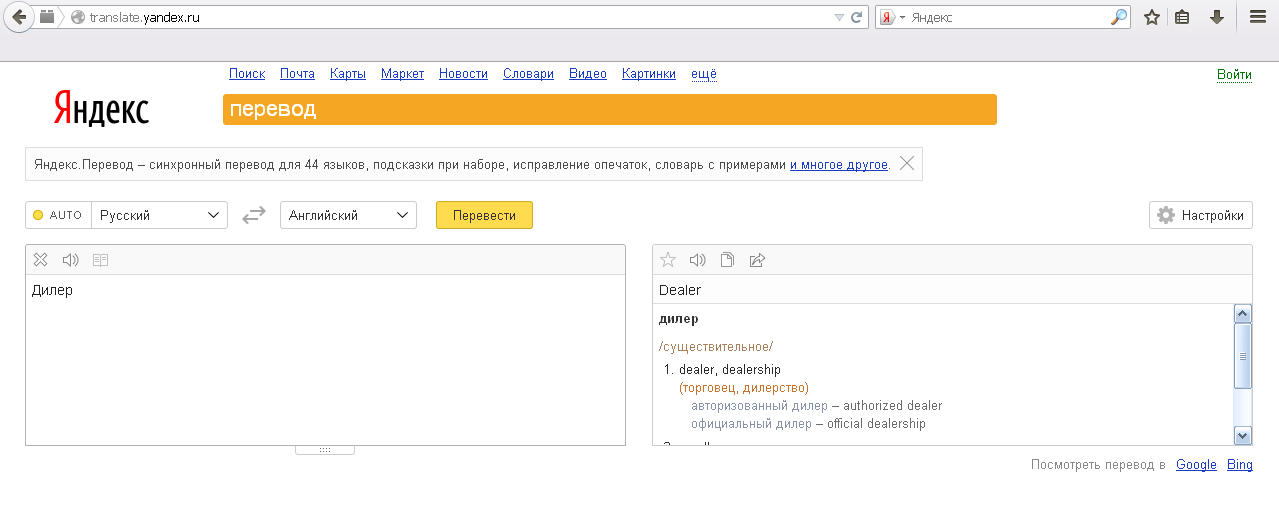Click the Яндекс logo
Image resolution: width=1279 pixels, height=512 pixels.
(x=101, y=109)
